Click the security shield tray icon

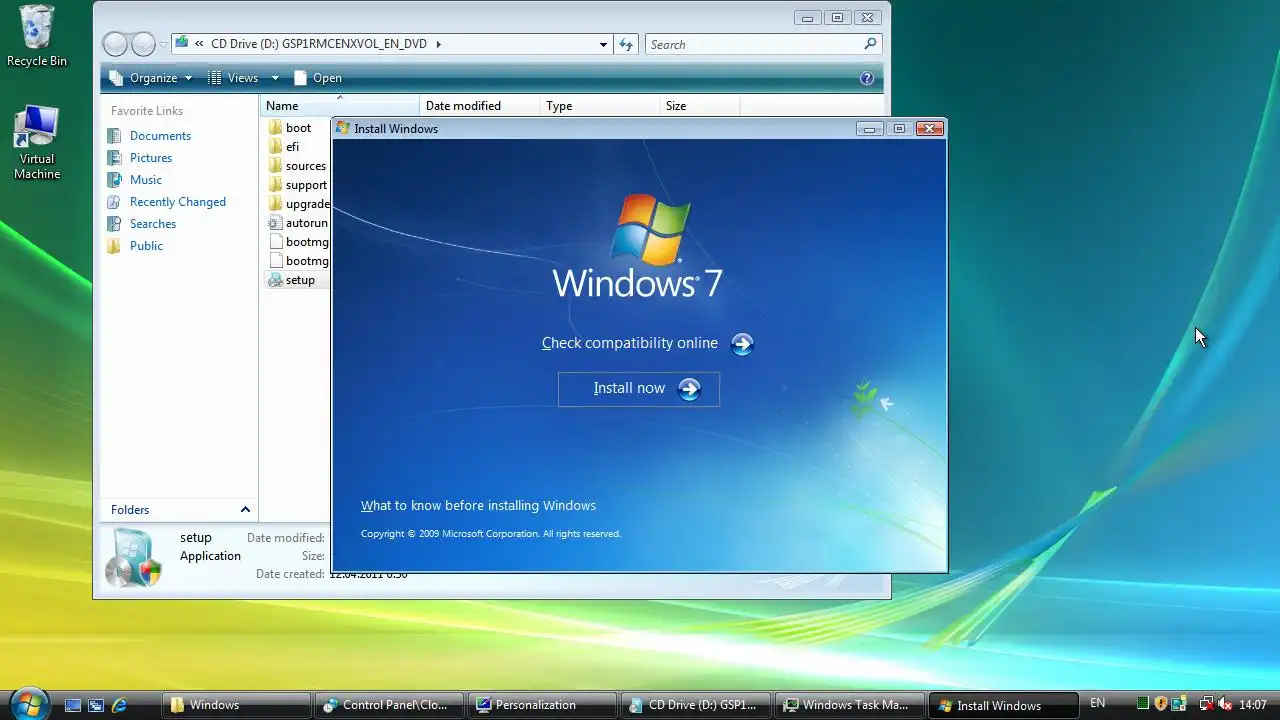(1161, 705)
